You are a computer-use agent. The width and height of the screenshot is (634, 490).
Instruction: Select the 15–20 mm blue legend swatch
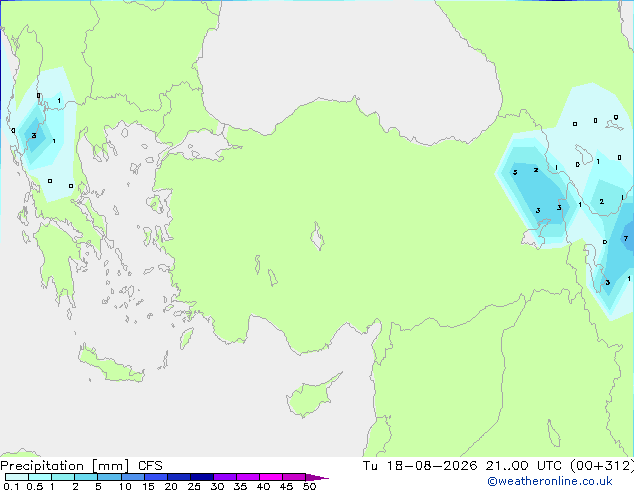(156, 477)
